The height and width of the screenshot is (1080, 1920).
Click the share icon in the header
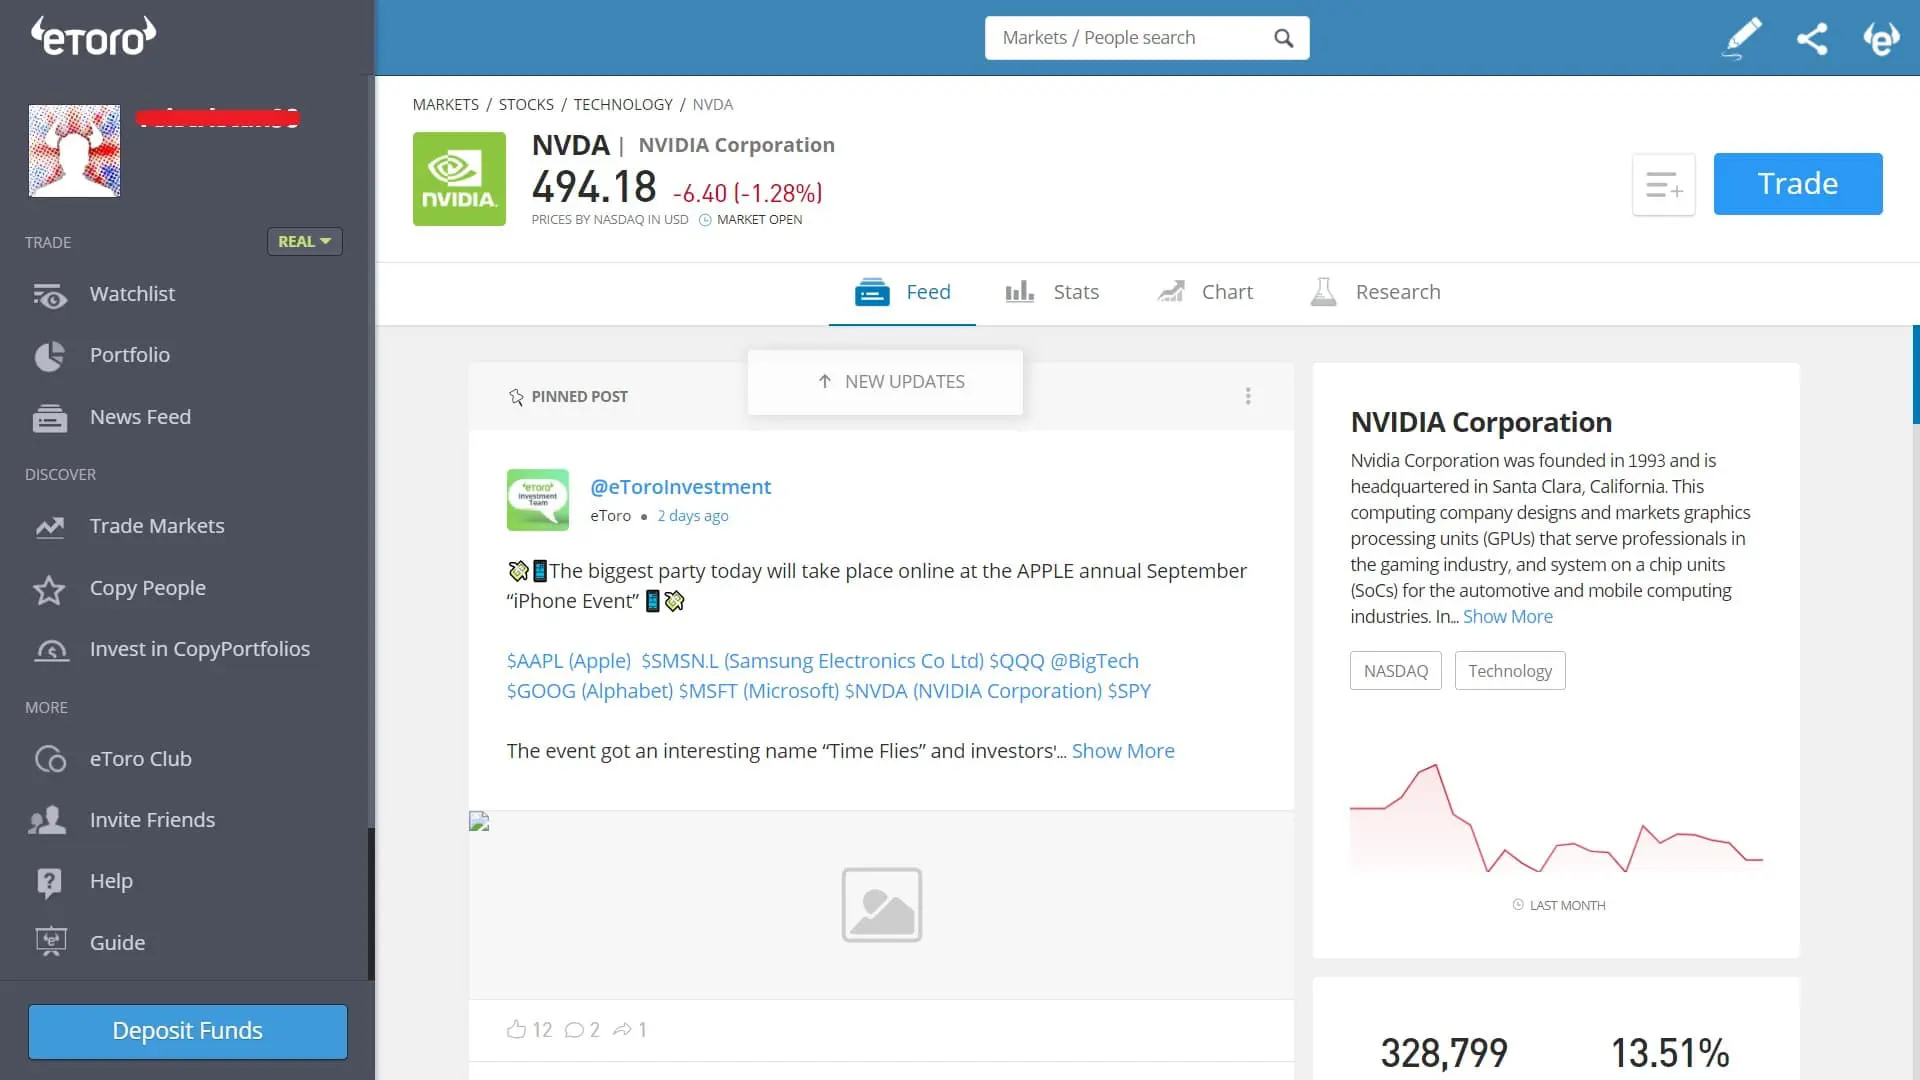pyautogui.click(x=1812, y=38)
